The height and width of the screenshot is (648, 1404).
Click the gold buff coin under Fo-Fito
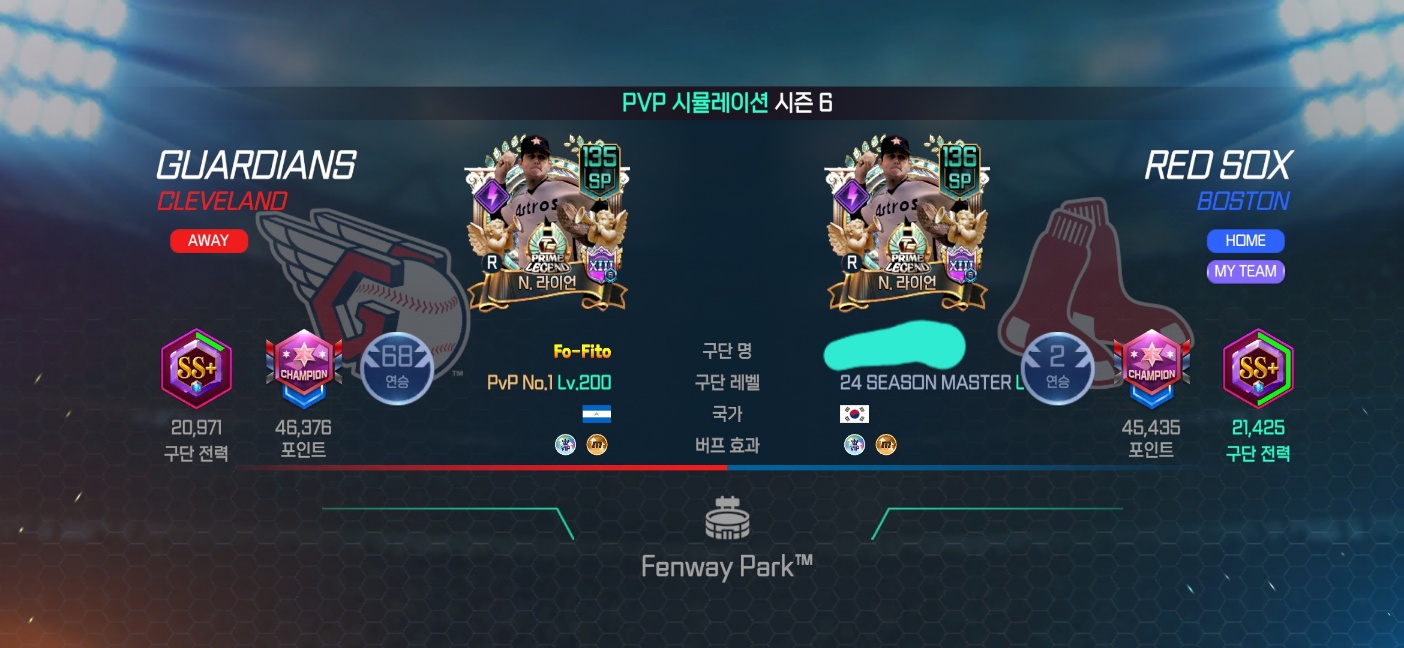click(597, 445)
